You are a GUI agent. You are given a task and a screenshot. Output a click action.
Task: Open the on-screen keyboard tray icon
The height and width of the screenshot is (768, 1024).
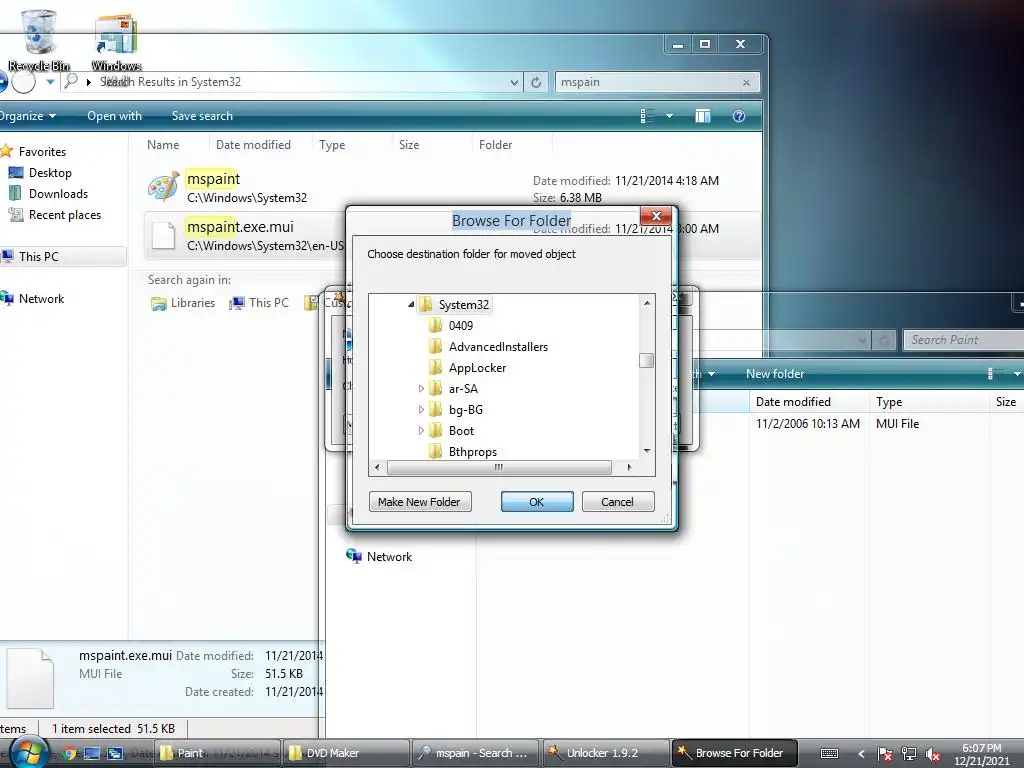coord(829,754)
